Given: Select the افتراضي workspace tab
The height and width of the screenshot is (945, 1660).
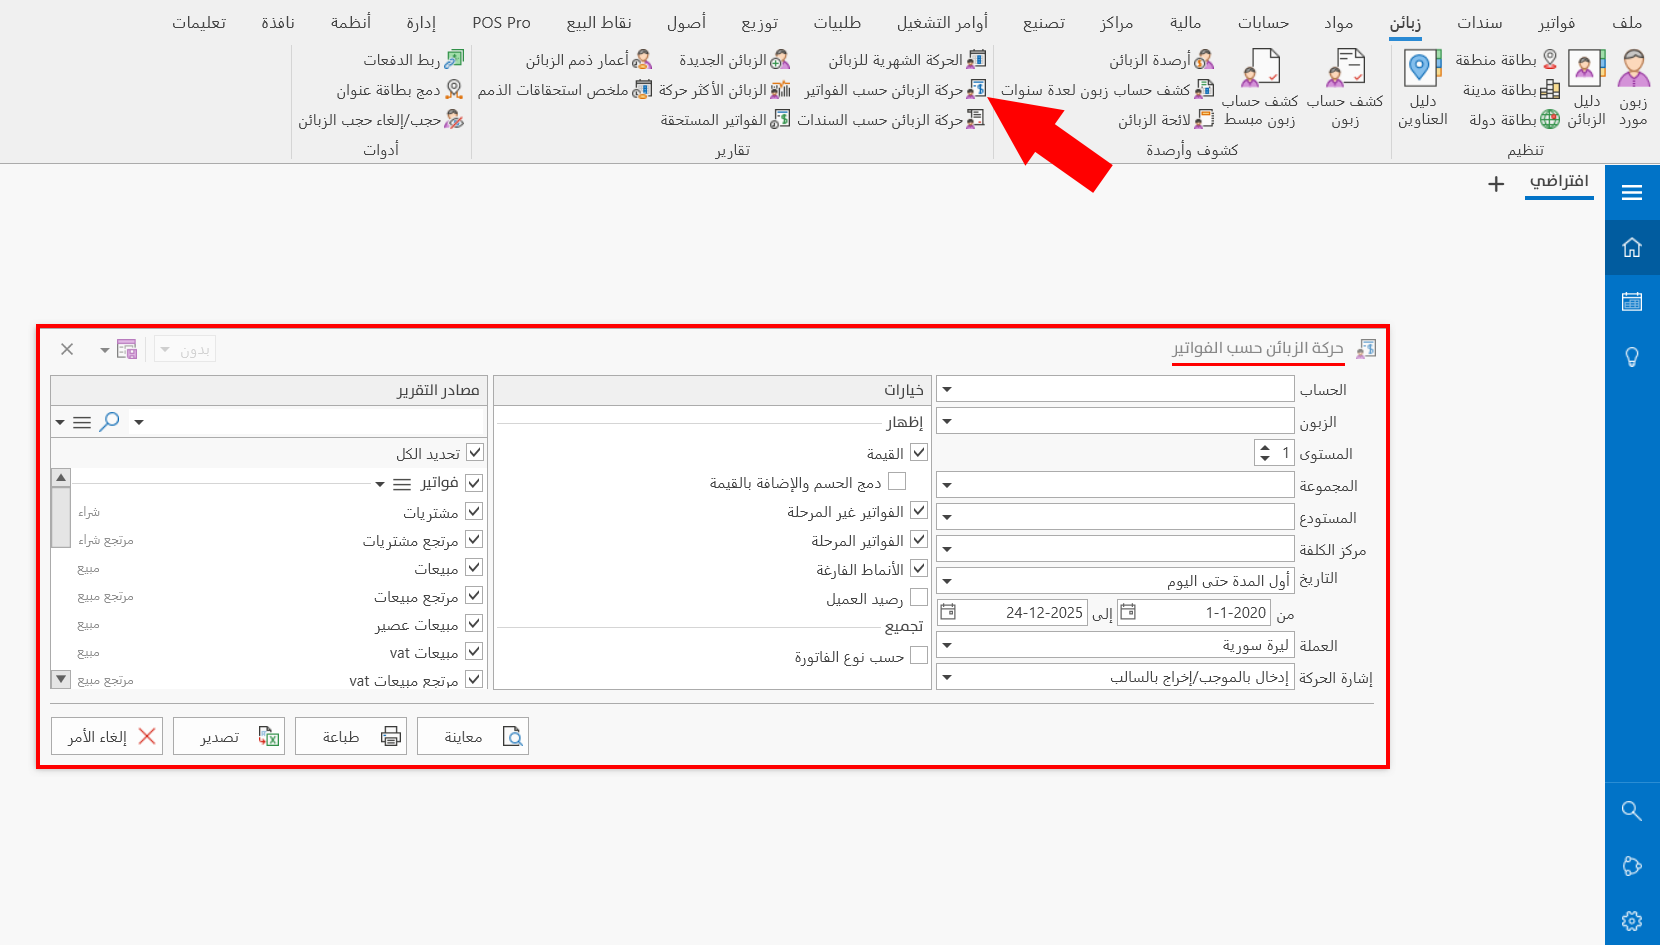Looking at the screenshot, I should coord(1560,184).
